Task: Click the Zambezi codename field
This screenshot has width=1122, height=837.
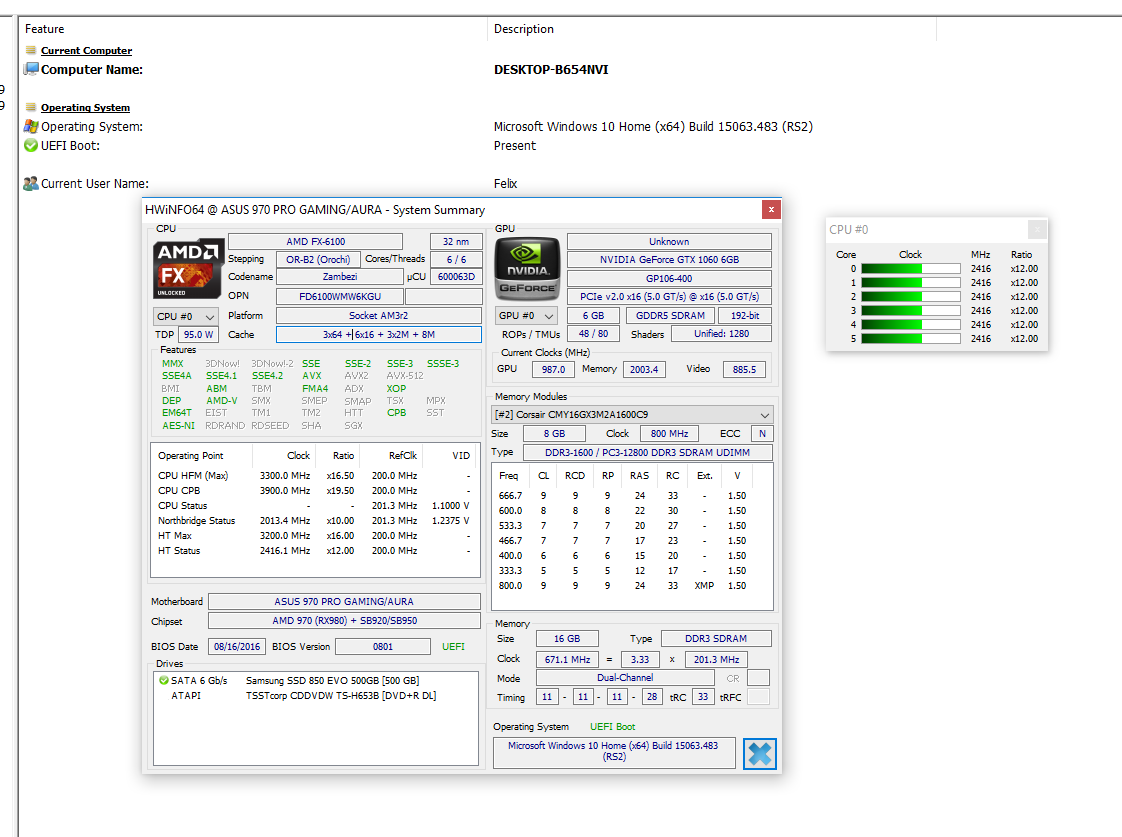Action: [x=340, y=276]
